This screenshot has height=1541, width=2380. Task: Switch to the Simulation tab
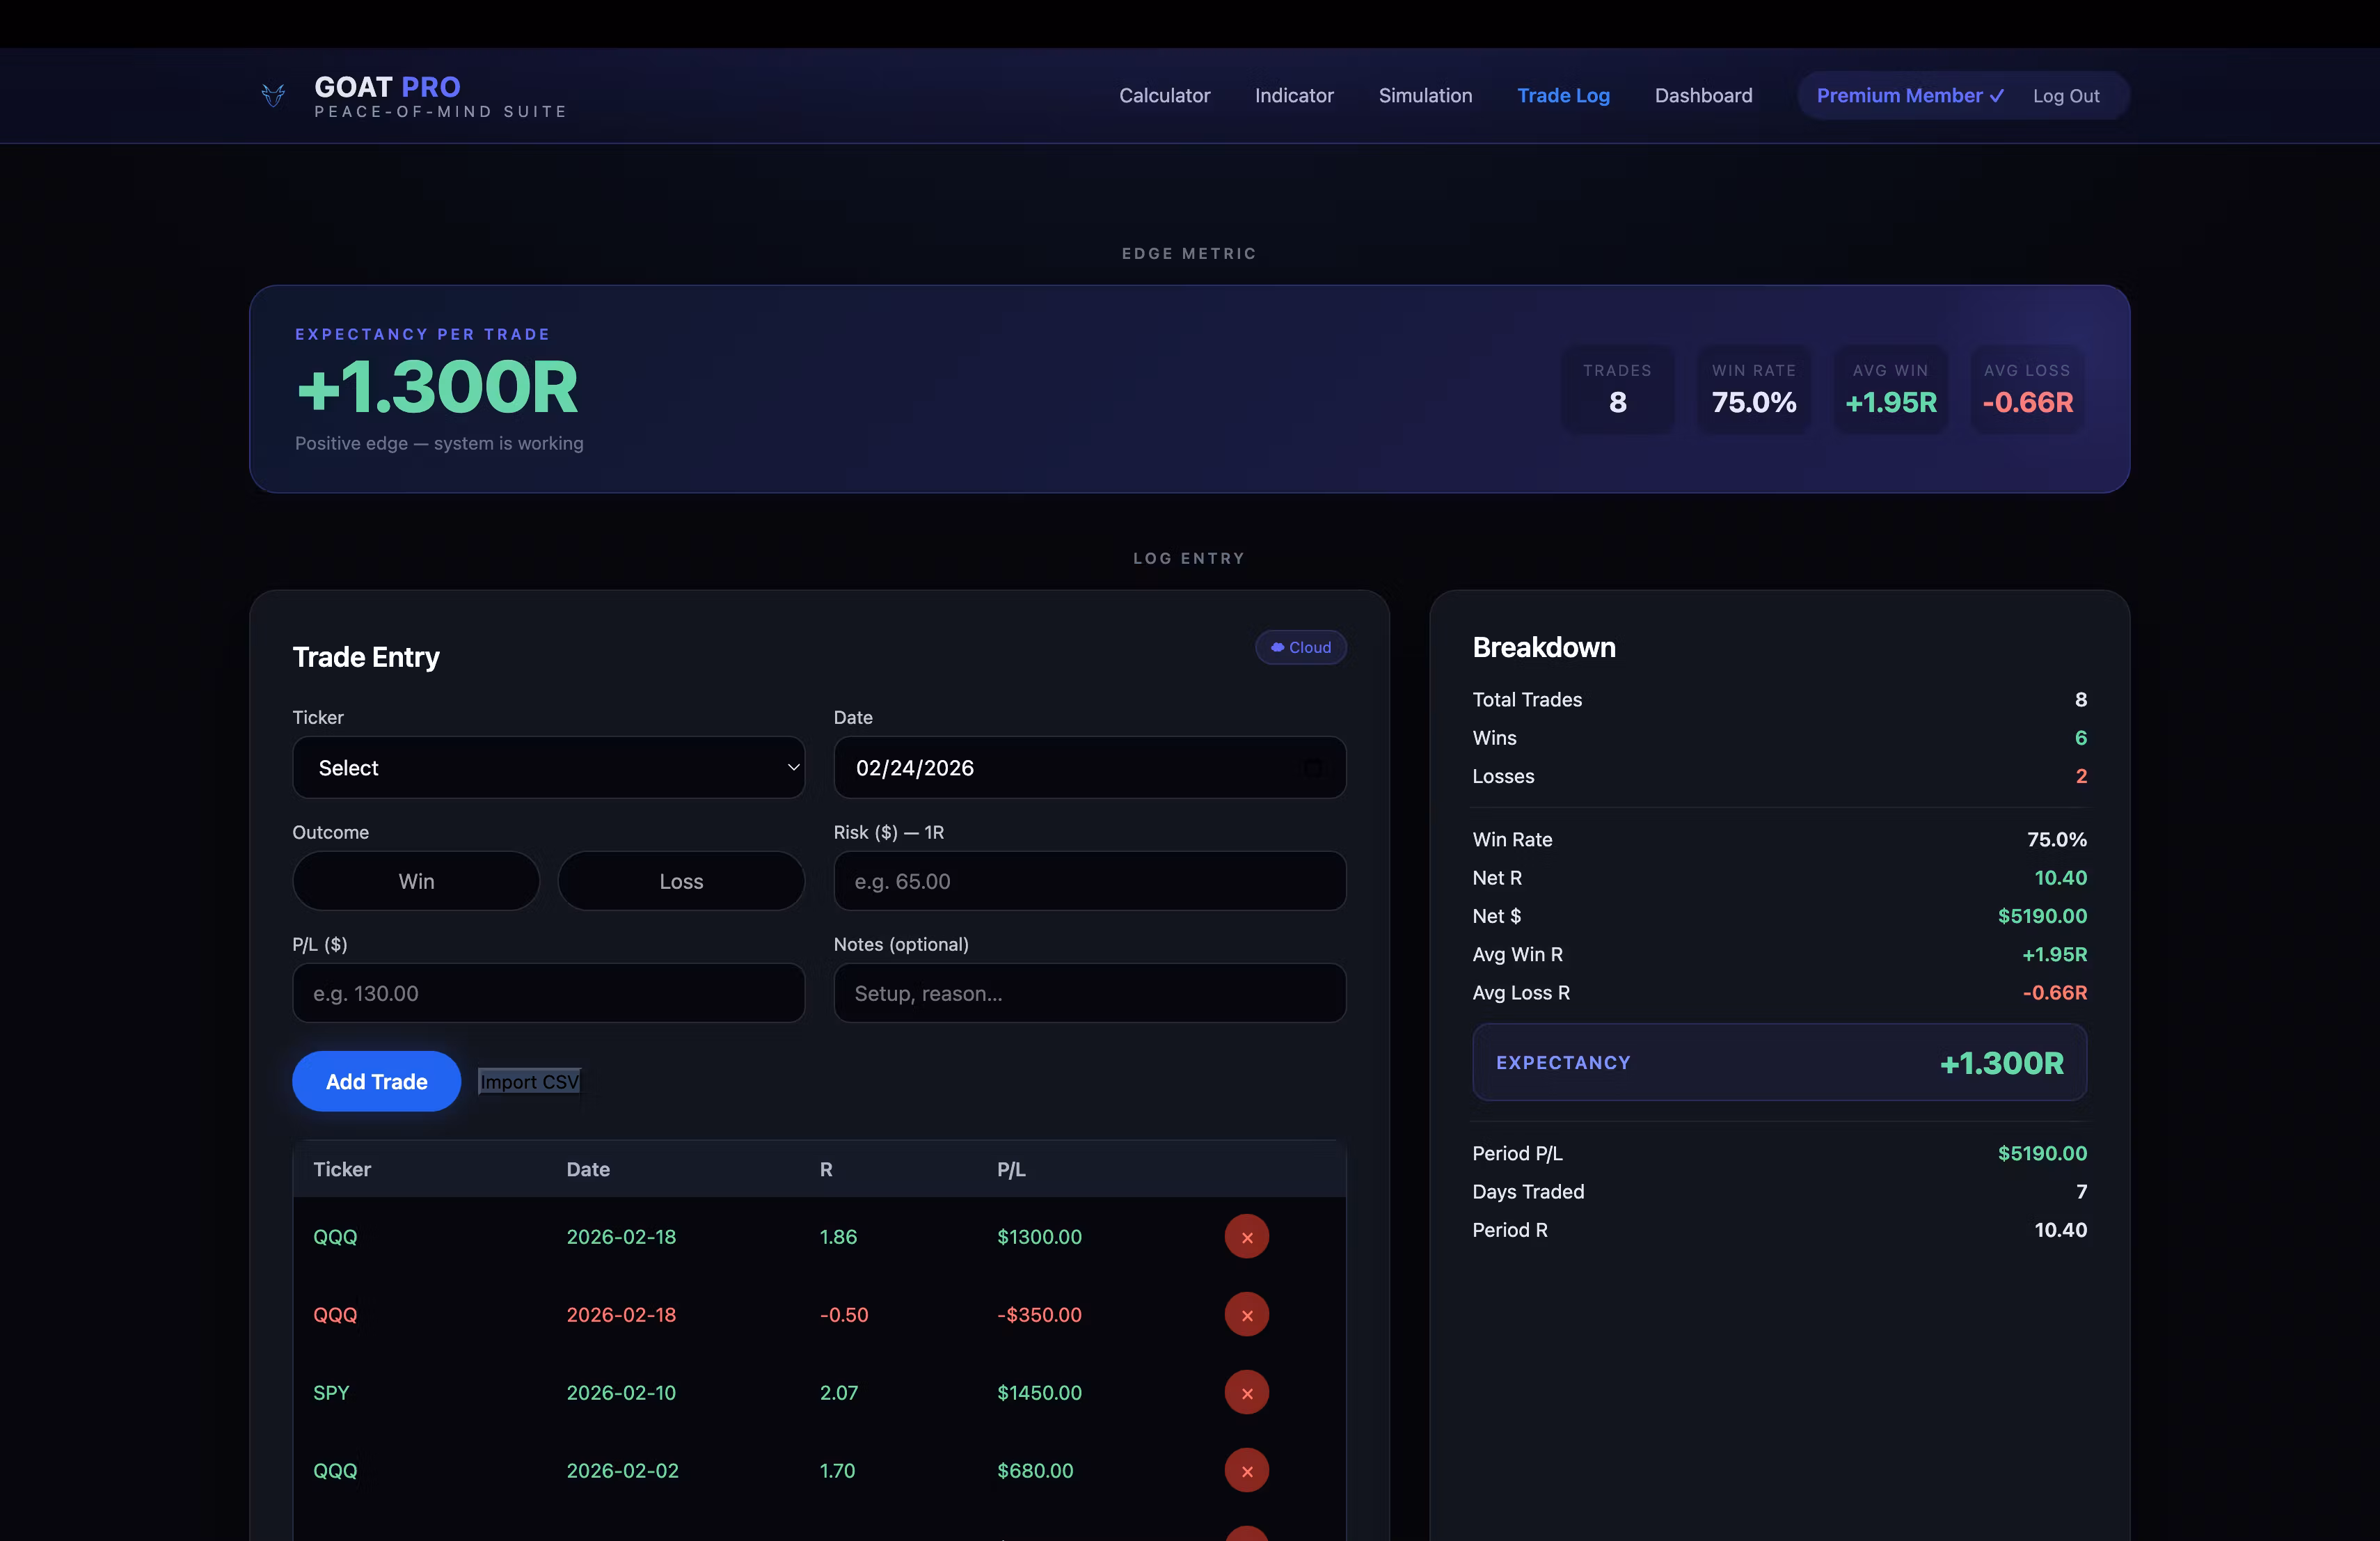(1425, 96)
